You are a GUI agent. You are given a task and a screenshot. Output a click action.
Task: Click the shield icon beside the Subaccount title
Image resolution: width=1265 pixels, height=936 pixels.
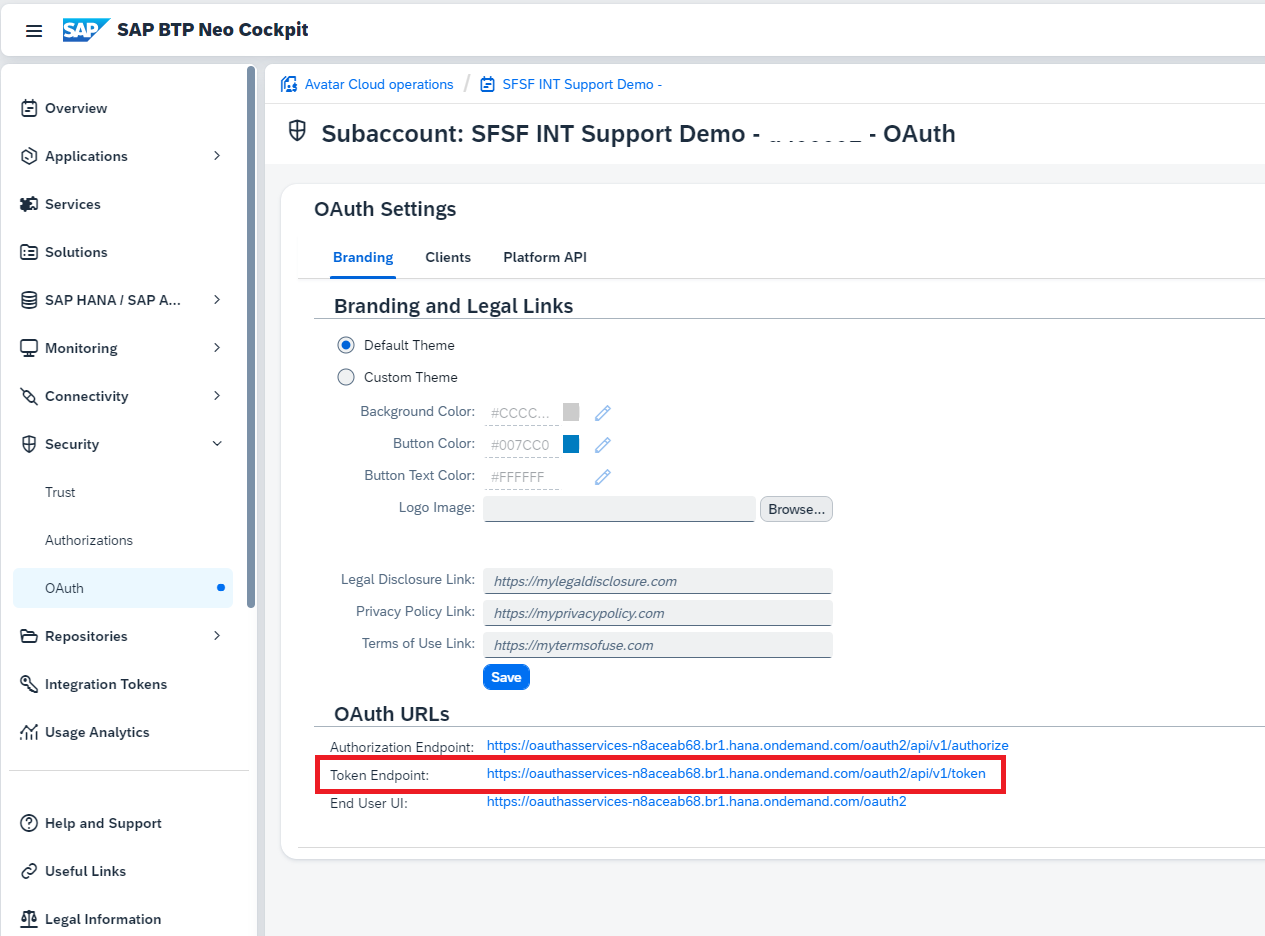297,131
